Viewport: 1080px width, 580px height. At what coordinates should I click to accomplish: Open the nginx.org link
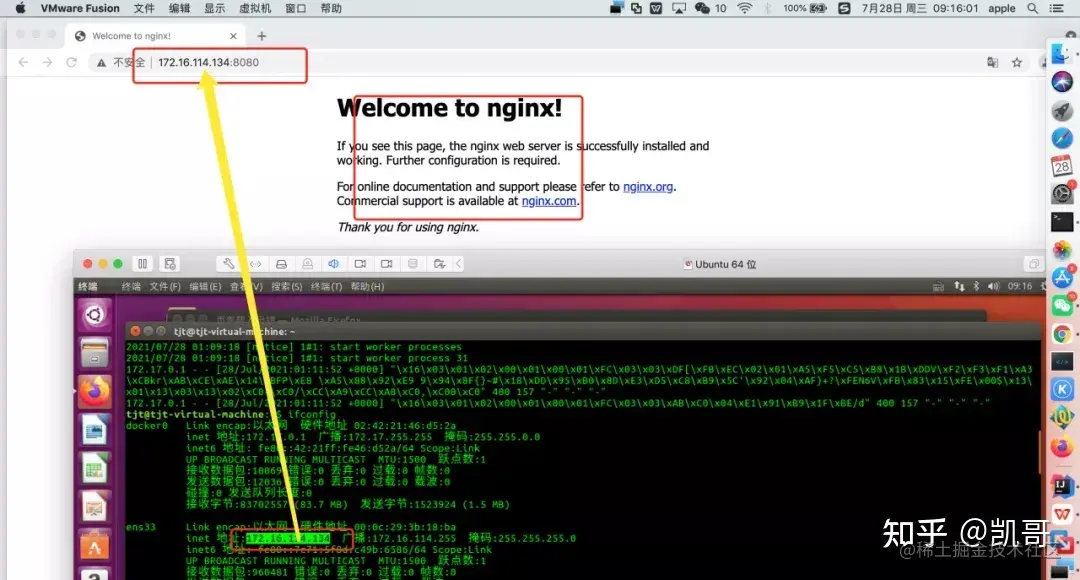click(647, 187)
